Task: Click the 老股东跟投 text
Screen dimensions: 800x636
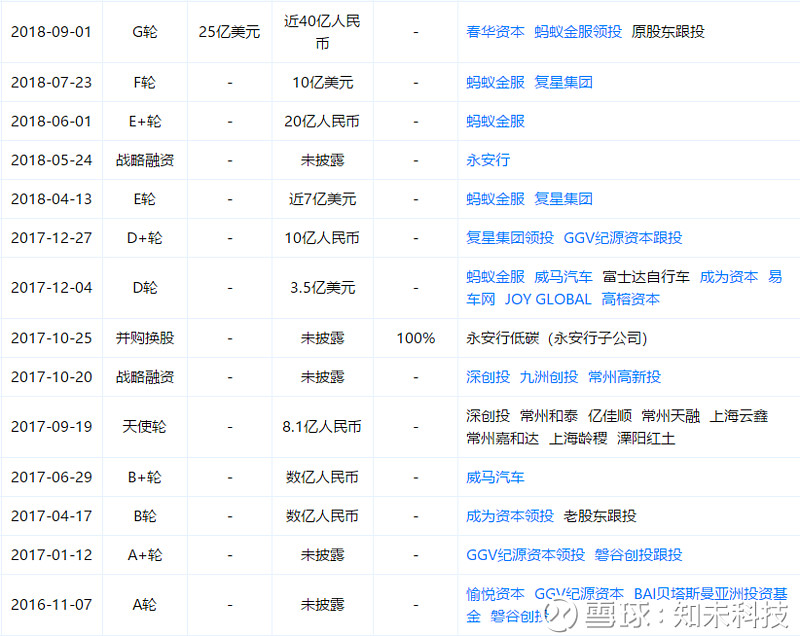Action: click(x=599, y=516)
